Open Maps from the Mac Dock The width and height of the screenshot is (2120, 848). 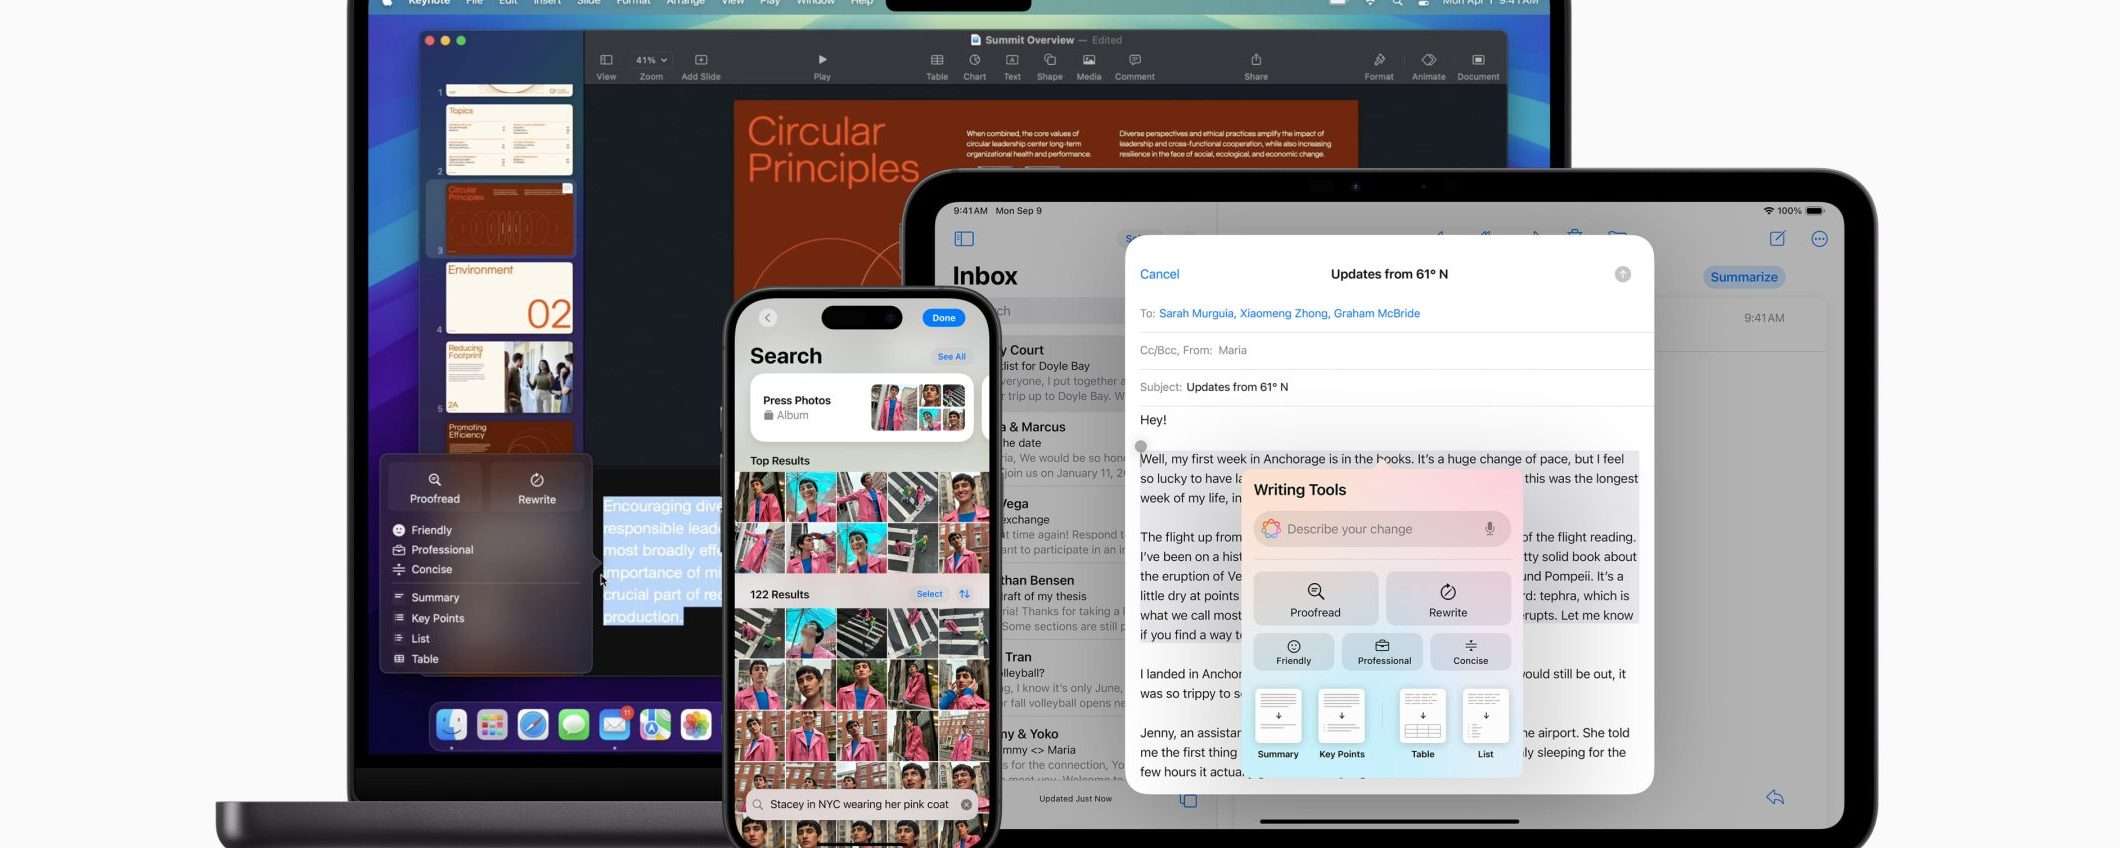(655, 724)
